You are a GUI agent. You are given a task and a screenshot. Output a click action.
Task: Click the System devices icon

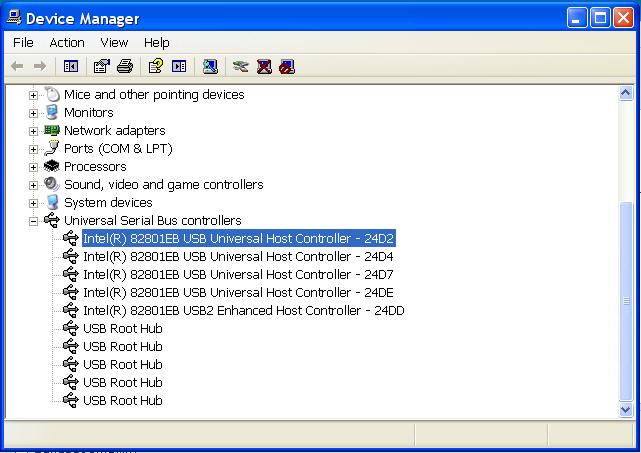52,202
